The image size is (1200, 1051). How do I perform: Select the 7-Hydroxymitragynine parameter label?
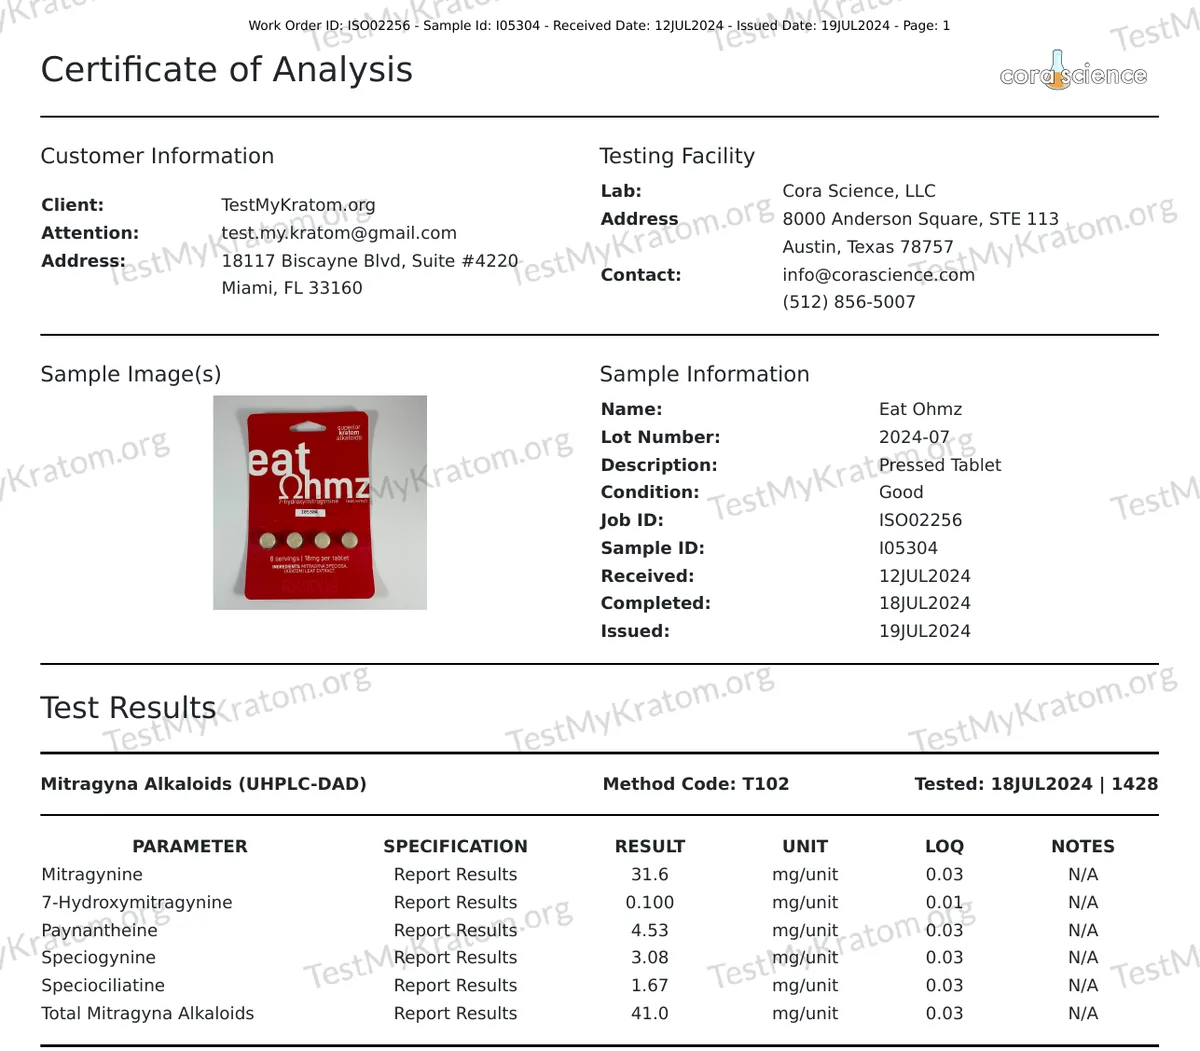[137, 902]
